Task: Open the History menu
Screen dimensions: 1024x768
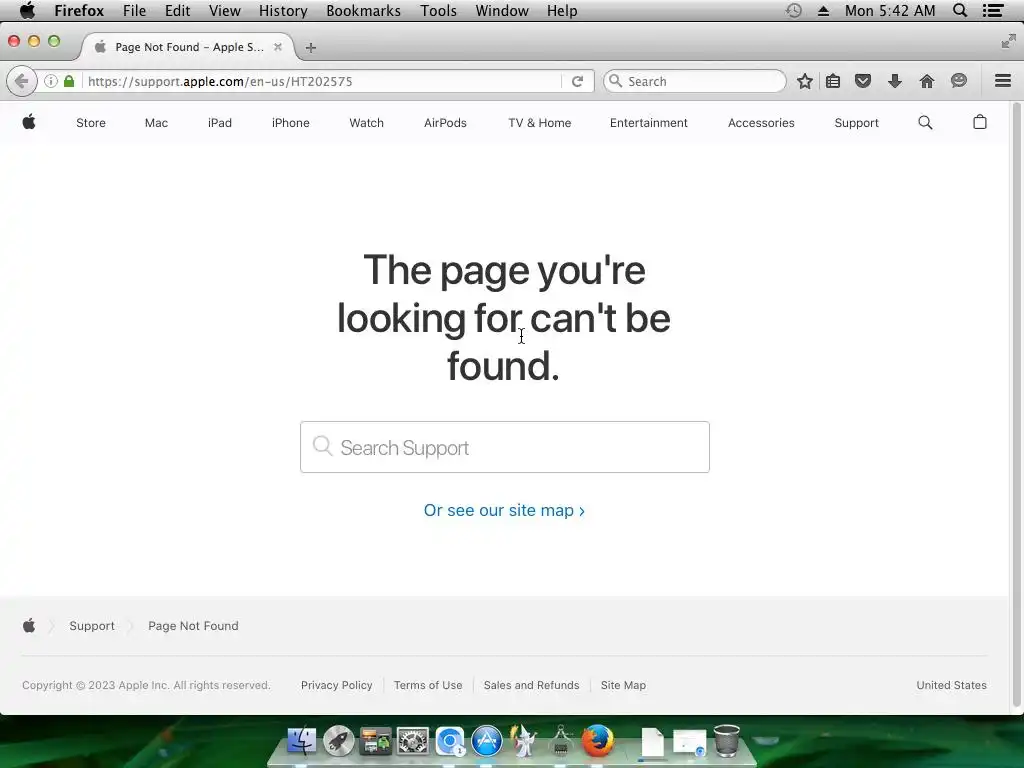Action: pos(283,11)
